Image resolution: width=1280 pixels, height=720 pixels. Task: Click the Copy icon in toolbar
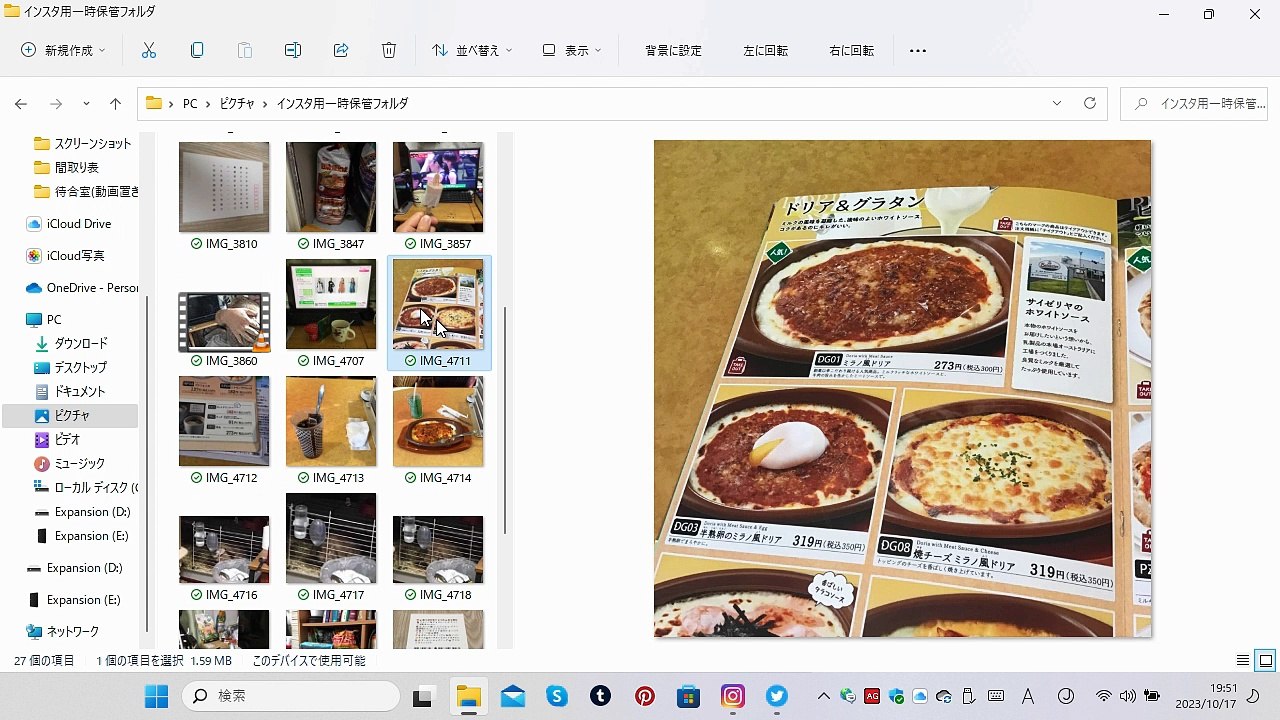tap(197, 50)
